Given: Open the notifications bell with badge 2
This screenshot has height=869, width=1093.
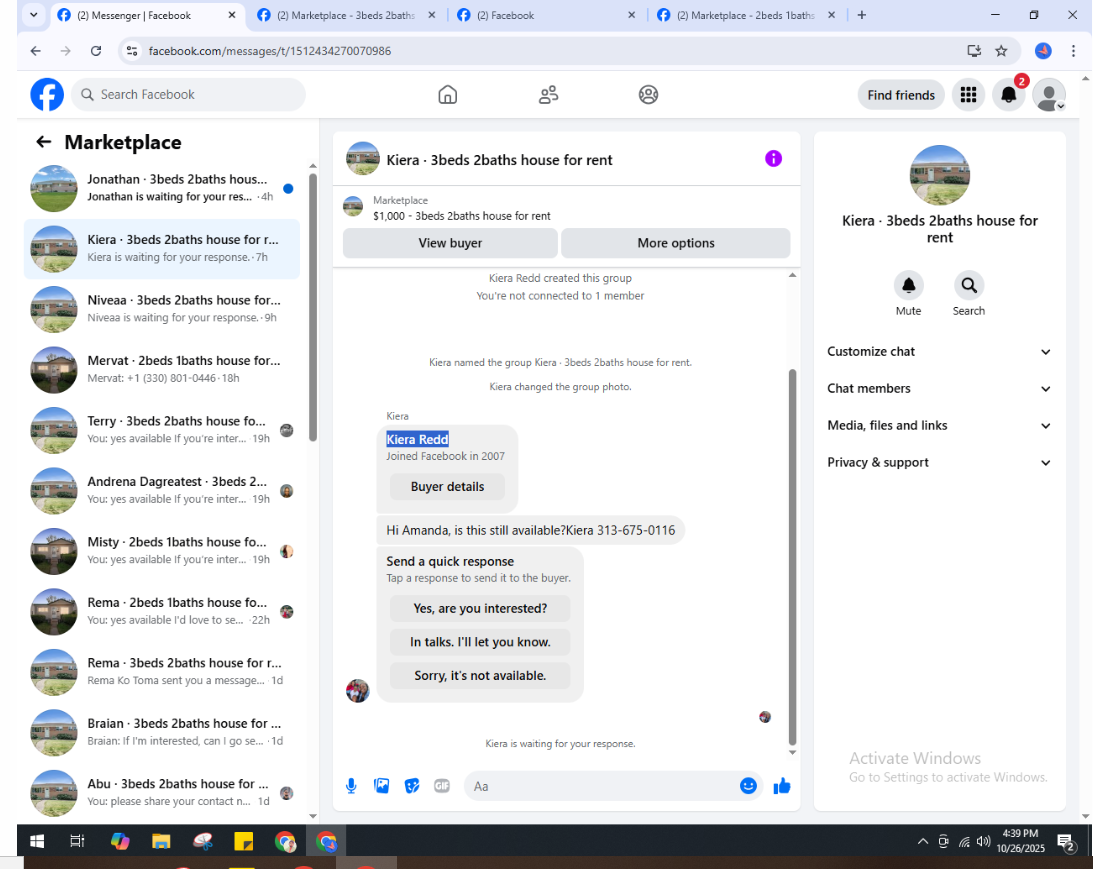Looking at the screenshot, I should [1009, 95].
